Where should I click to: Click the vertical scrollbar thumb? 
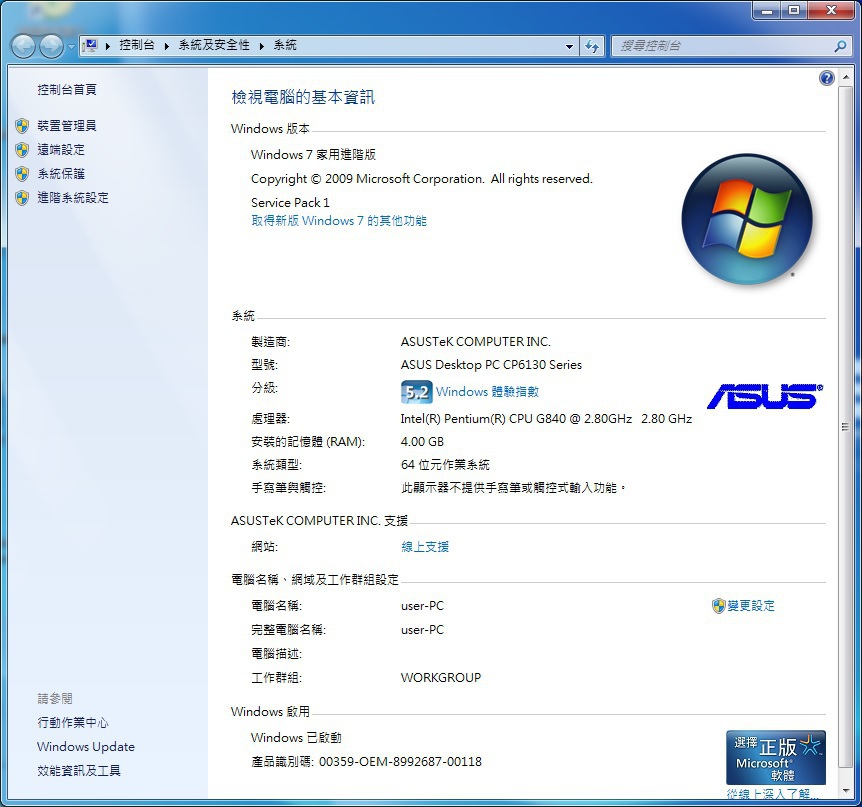click(846, 427)
